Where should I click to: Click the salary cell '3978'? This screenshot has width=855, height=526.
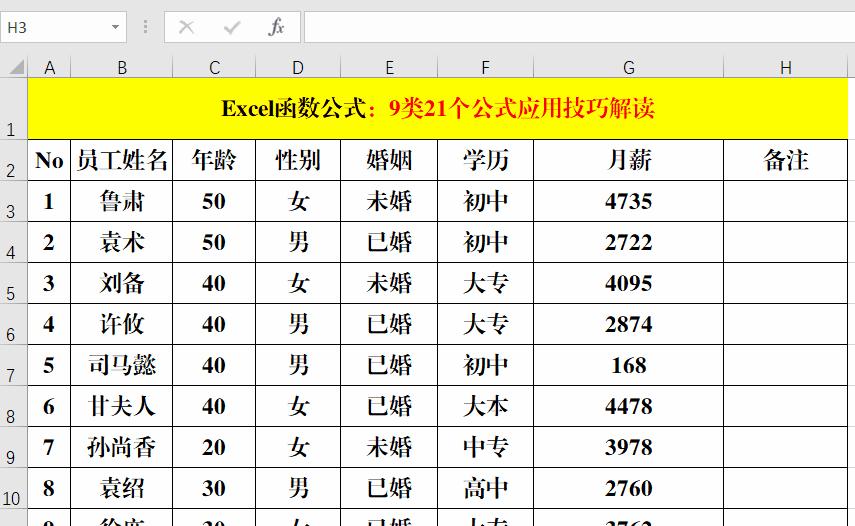[629, 447]
